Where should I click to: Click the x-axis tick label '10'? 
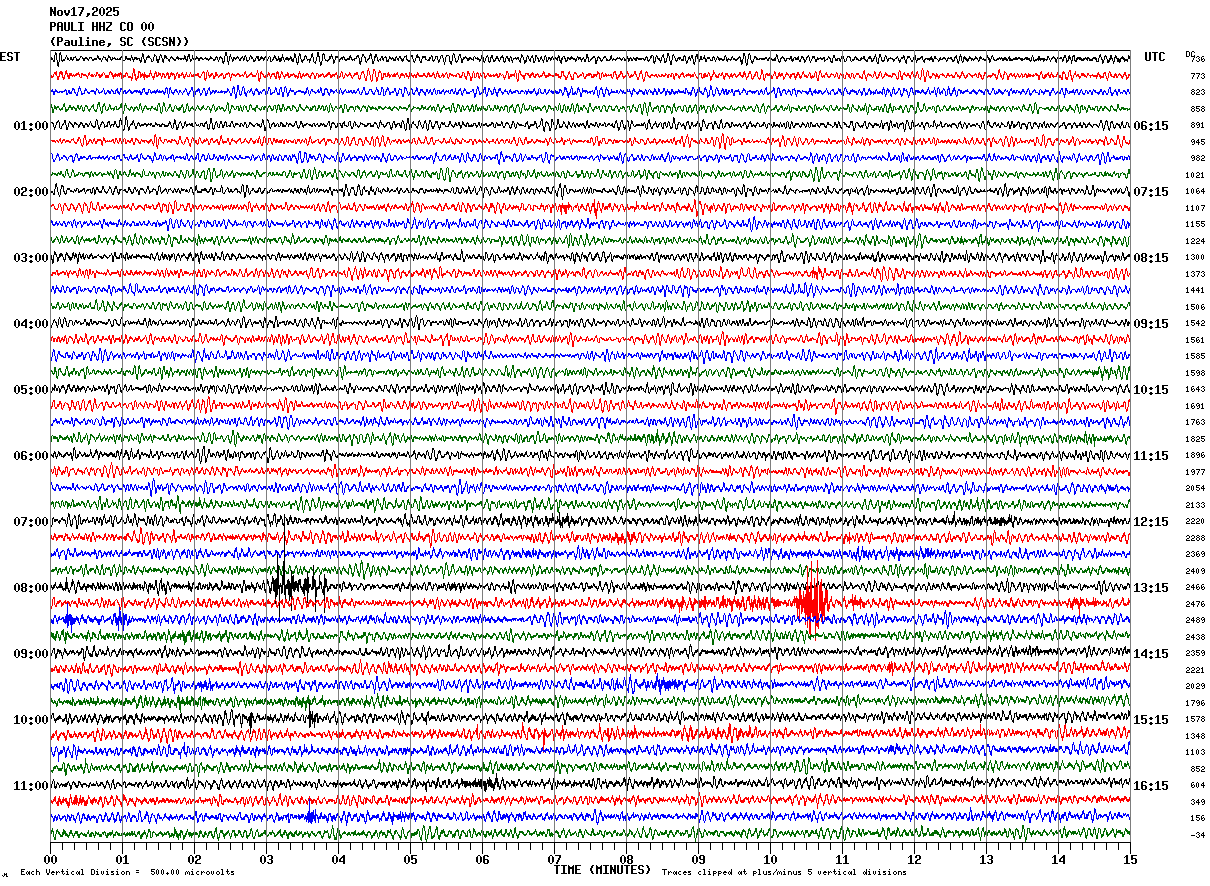coord(770,859)
